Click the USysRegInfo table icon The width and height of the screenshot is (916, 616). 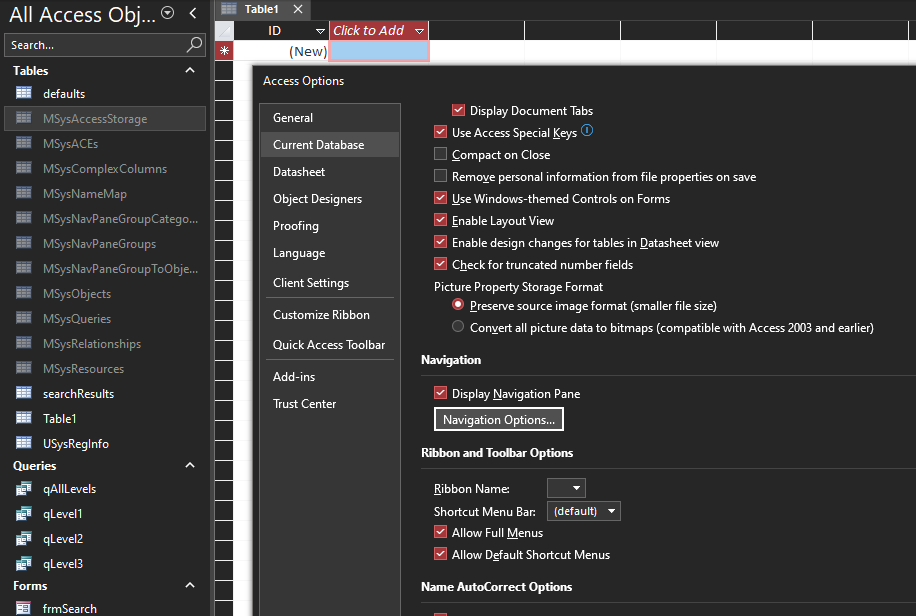[23, 443]
